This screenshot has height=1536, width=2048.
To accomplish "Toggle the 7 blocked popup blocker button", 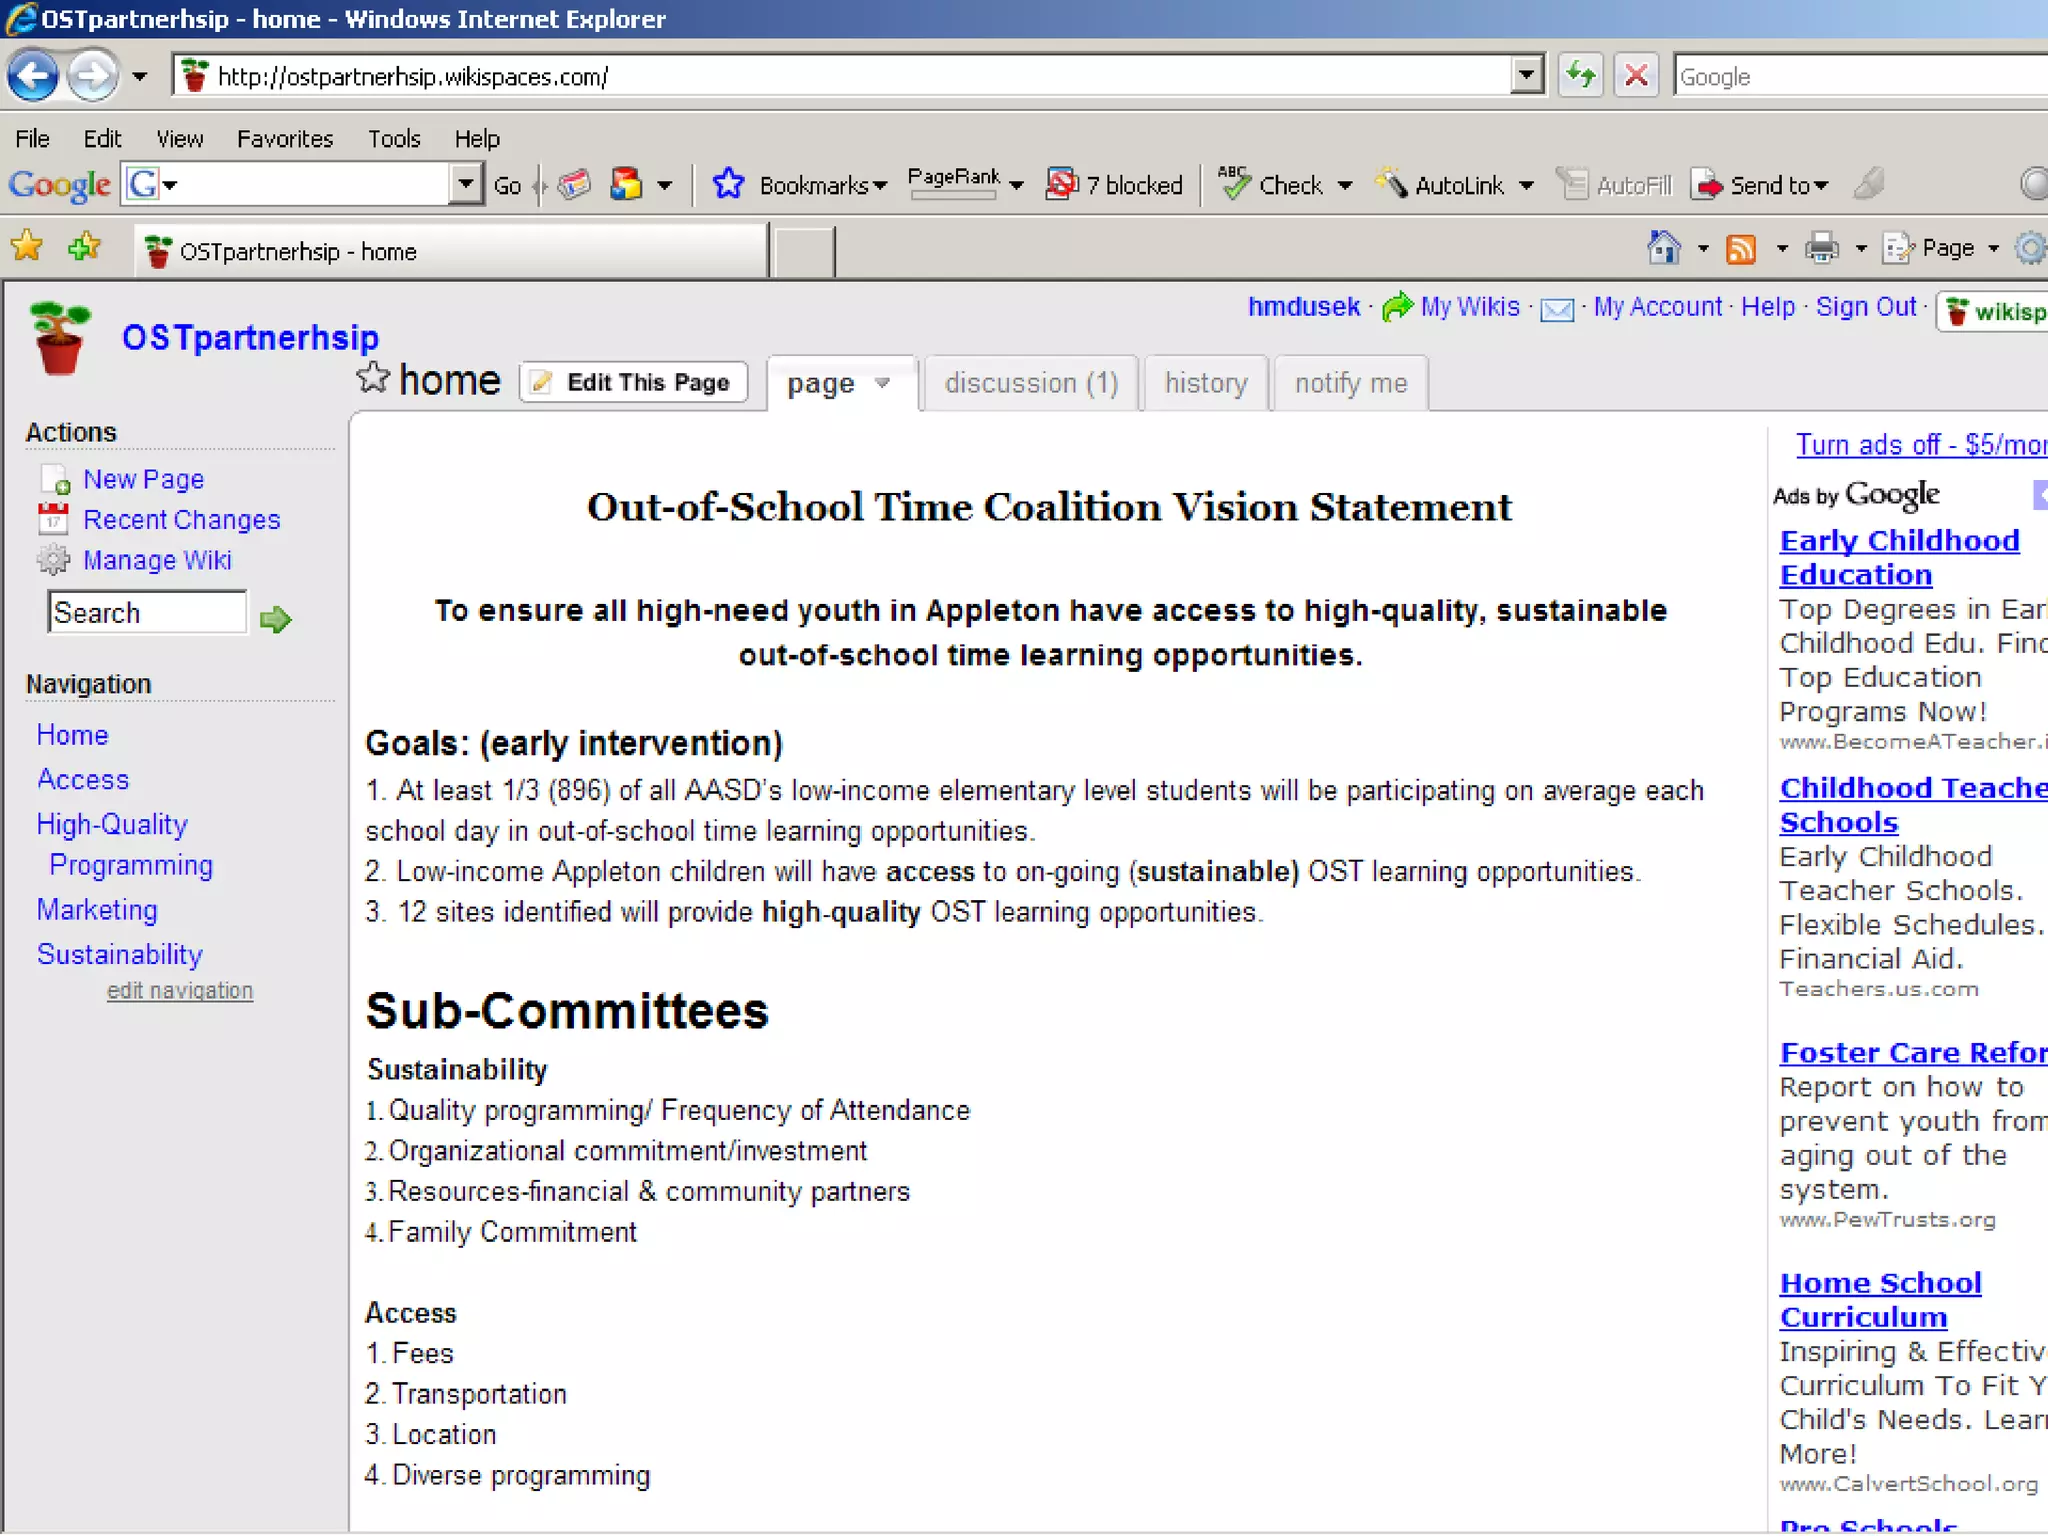I will (x=1115, y=185).
